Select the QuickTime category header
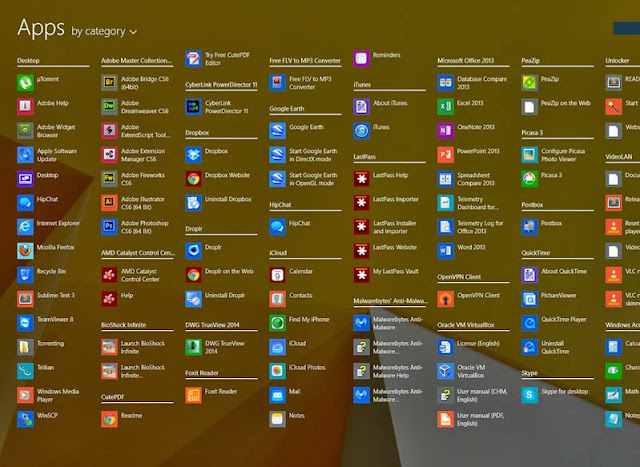 pos(536,253)
